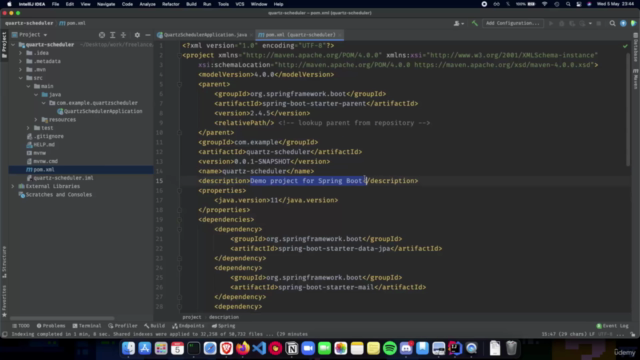
Task: Expand the test folder
Action: pyautogui.click(x=29, y=128)
